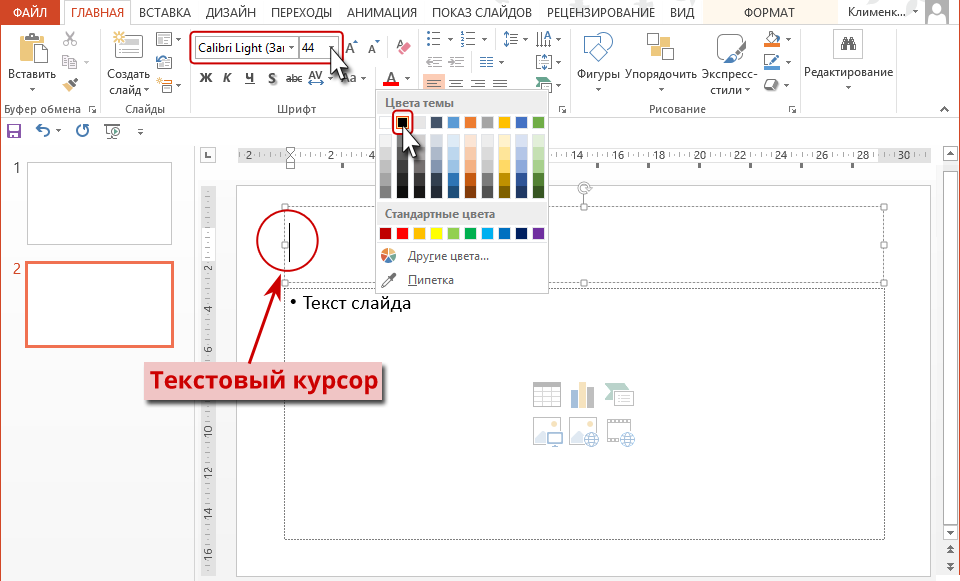The image size is (960, 581).
Task: Toggle underline Ч formatting
Action: pos(249,78)
